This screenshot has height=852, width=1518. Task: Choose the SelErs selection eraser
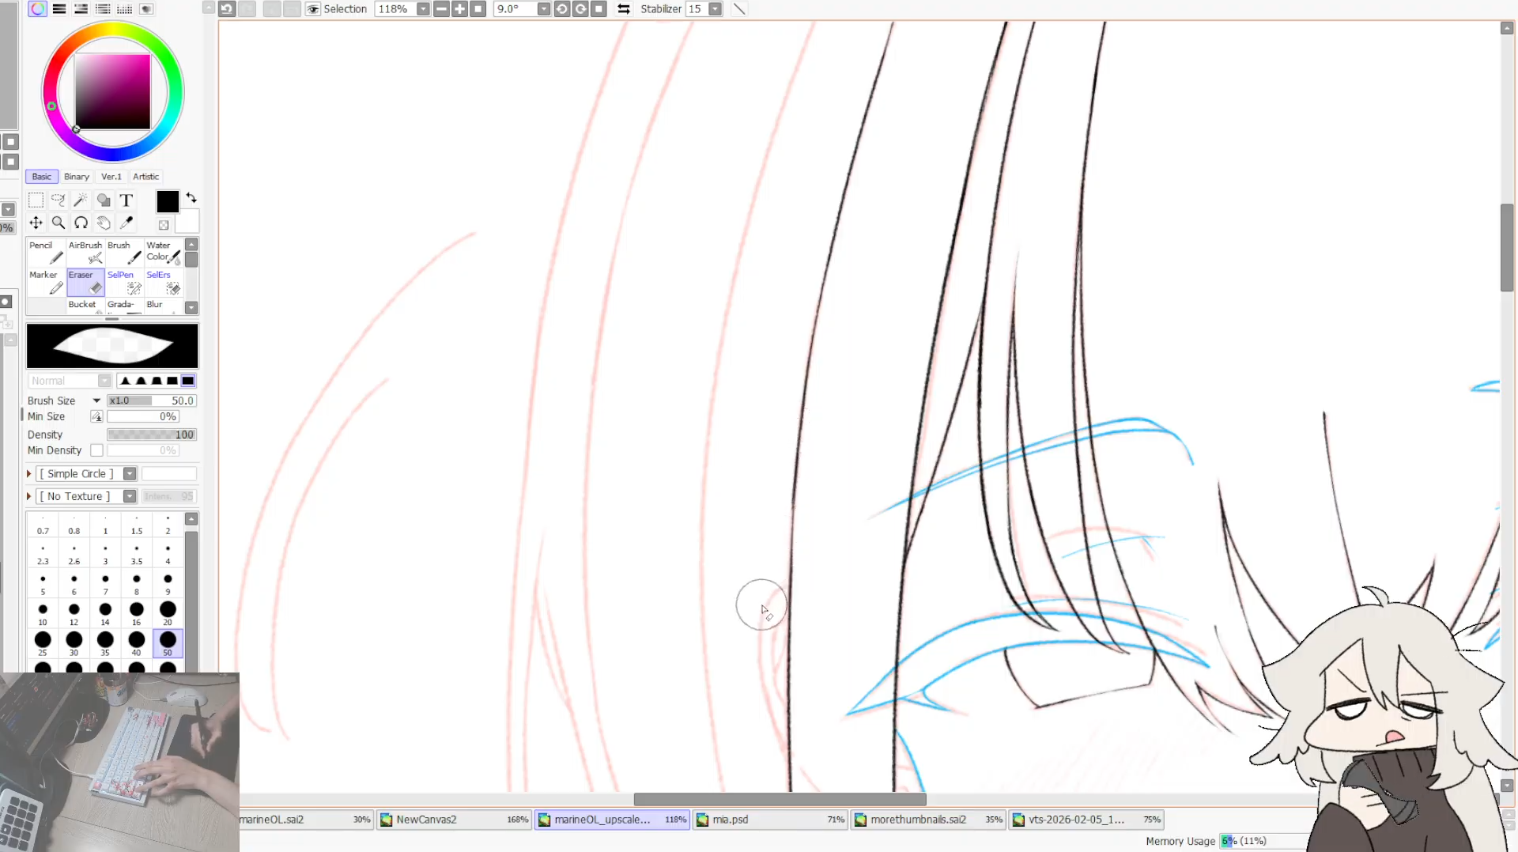[163, 282]
